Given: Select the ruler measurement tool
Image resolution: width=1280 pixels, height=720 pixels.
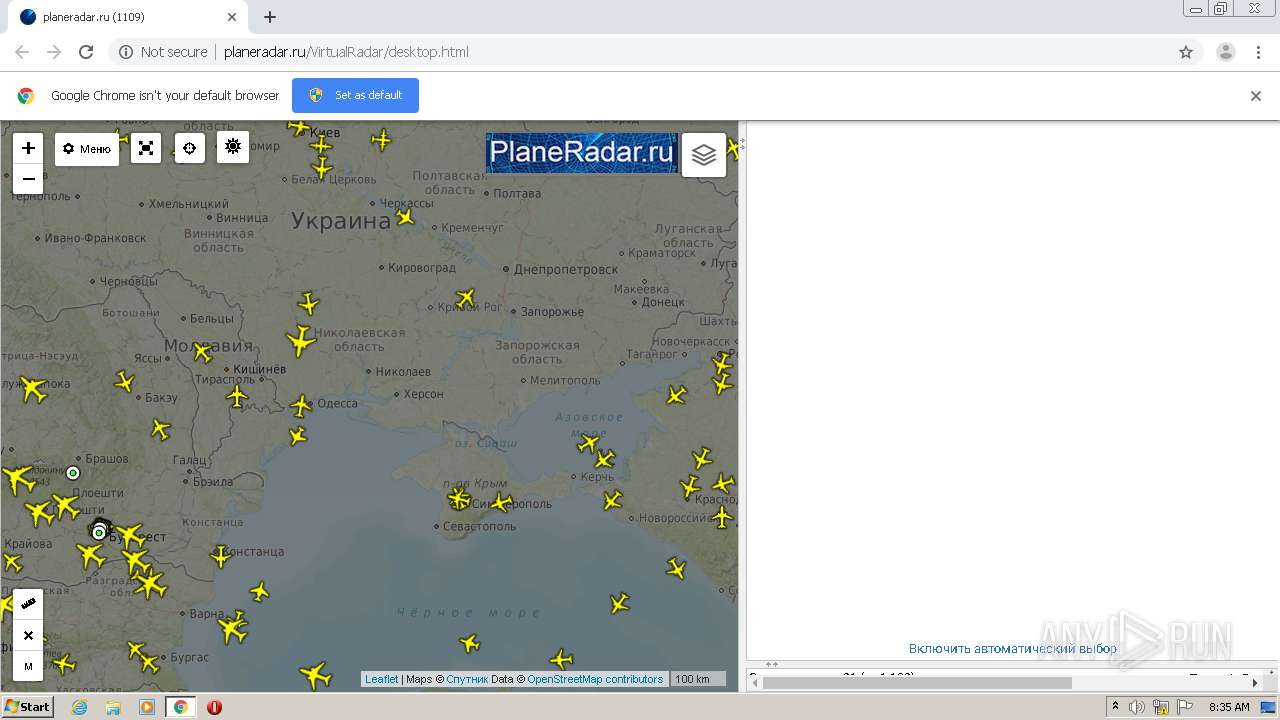Looking at the screenshot, I should coord(28,604).
